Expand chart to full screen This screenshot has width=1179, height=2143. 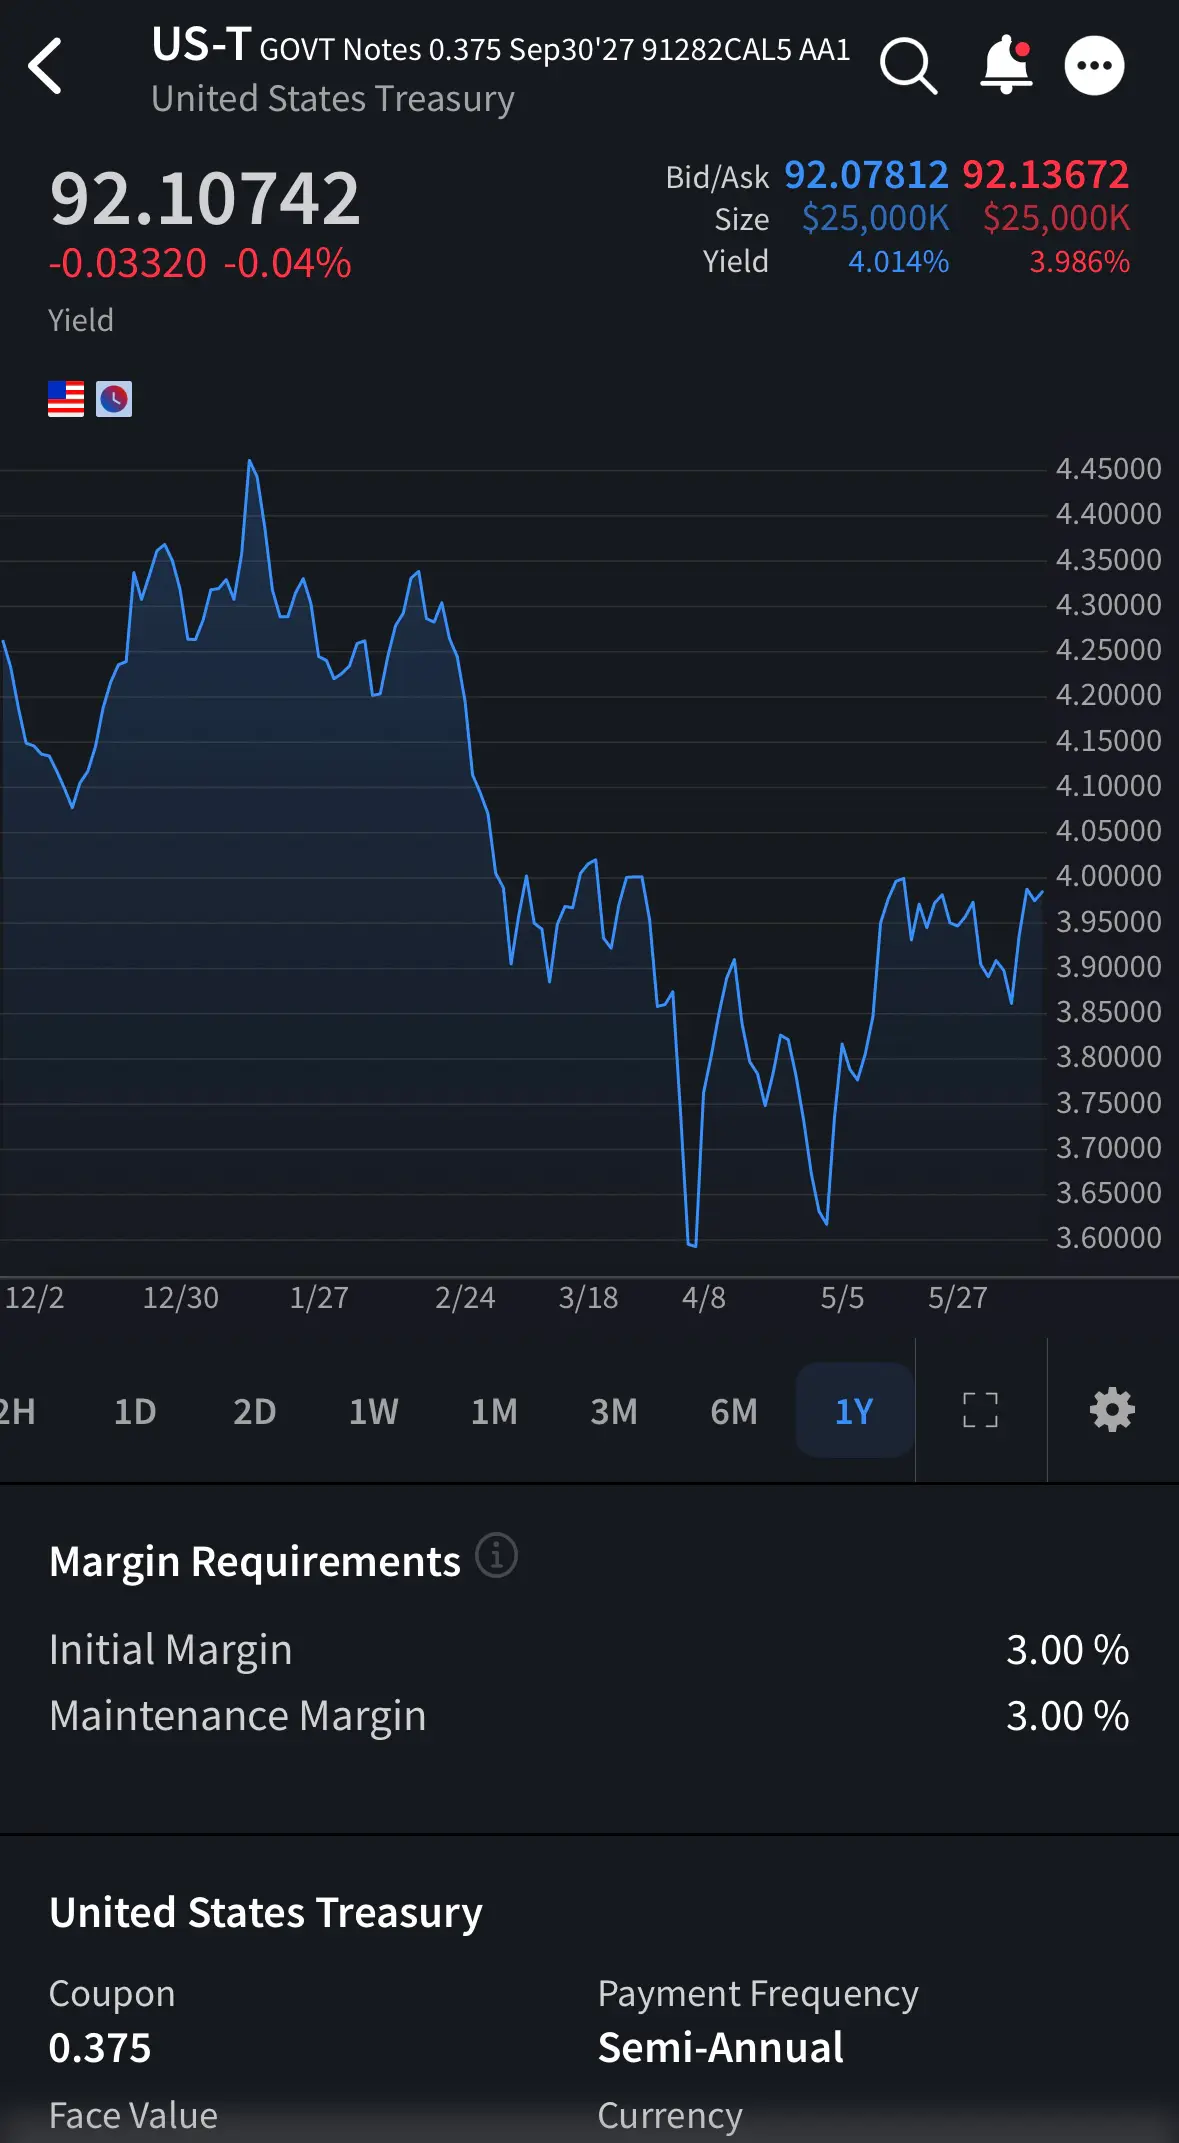980,1410
